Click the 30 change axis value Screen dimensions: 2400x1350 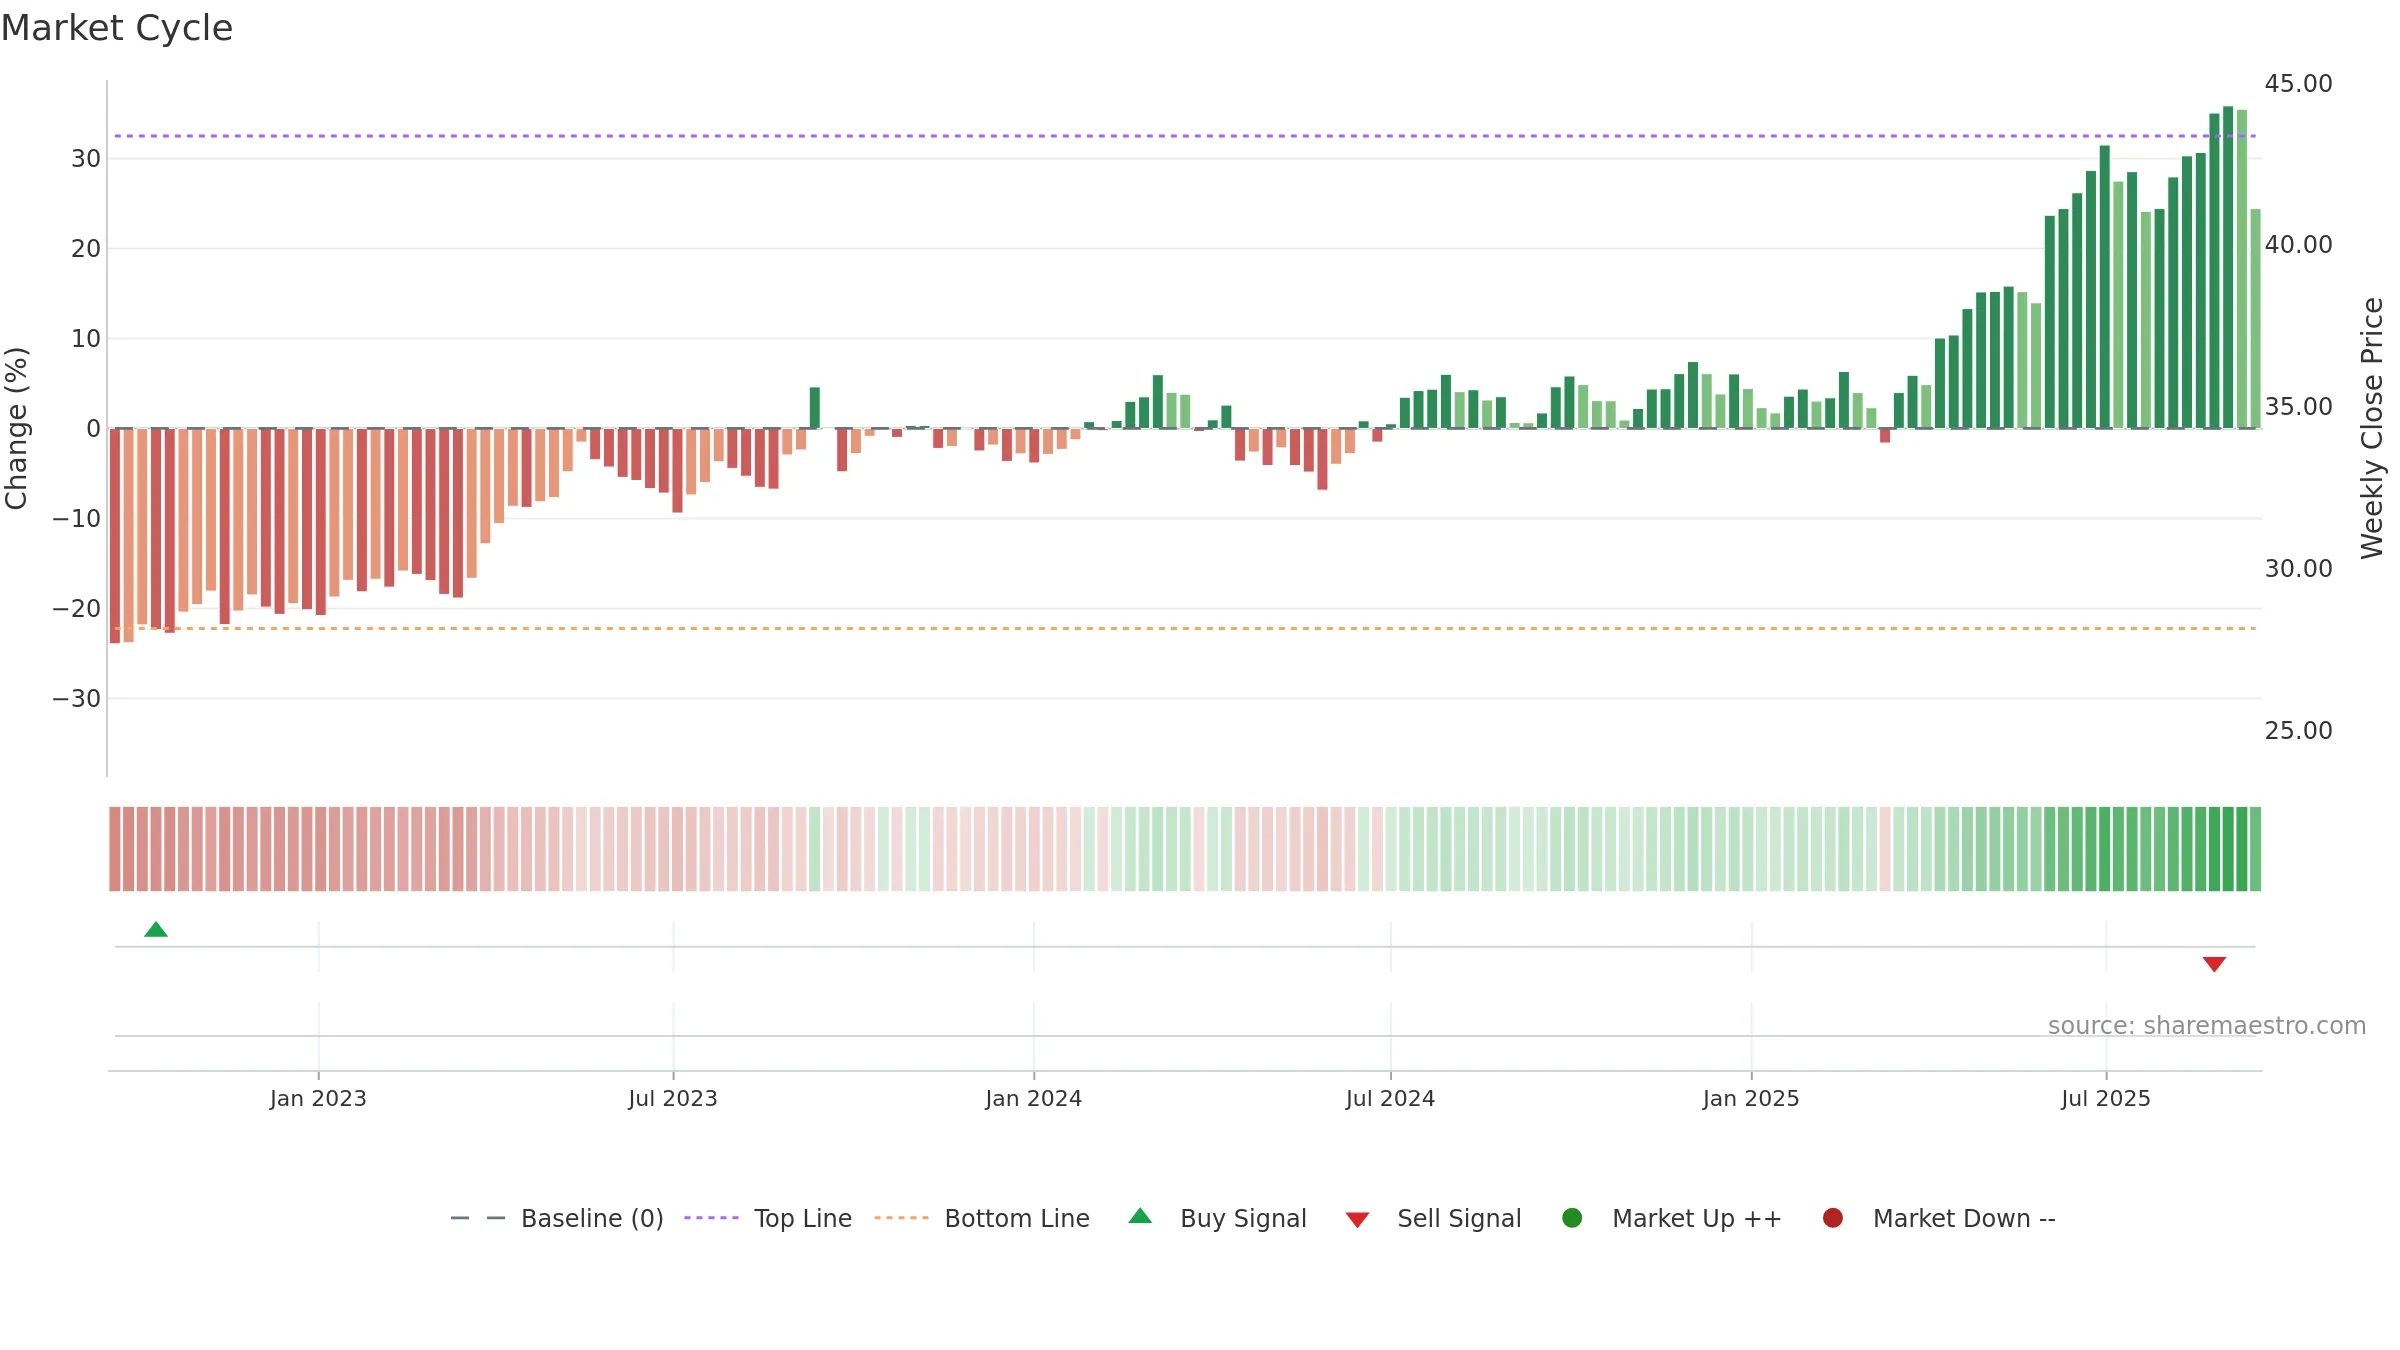[86, 158]
